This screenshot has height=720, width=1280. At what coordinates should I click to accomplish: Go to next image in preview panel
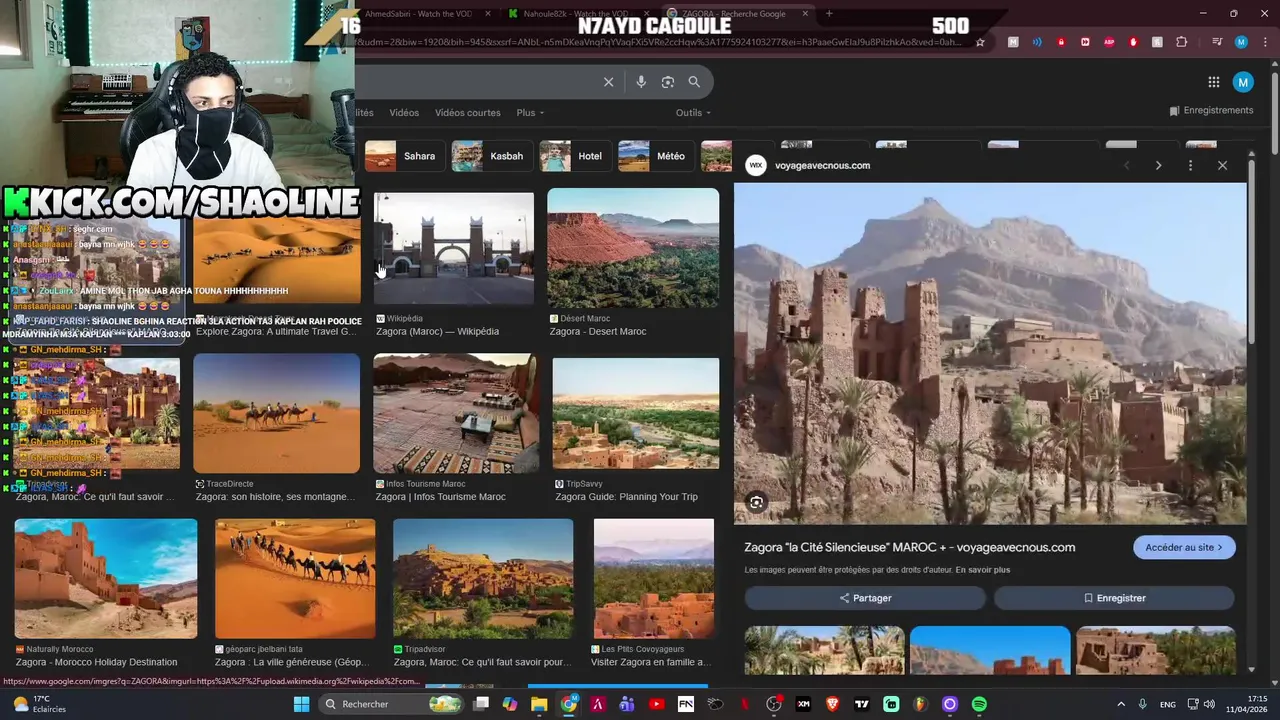click(1158, 165)
